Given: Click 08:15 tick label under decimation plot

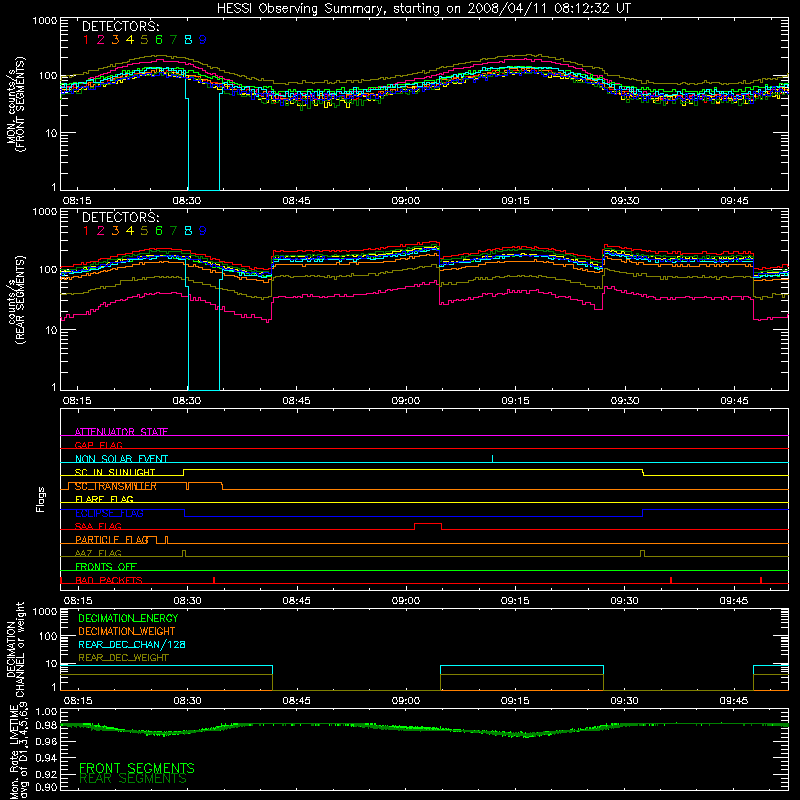Looking at the screenshot, I should tap(78, 701).
